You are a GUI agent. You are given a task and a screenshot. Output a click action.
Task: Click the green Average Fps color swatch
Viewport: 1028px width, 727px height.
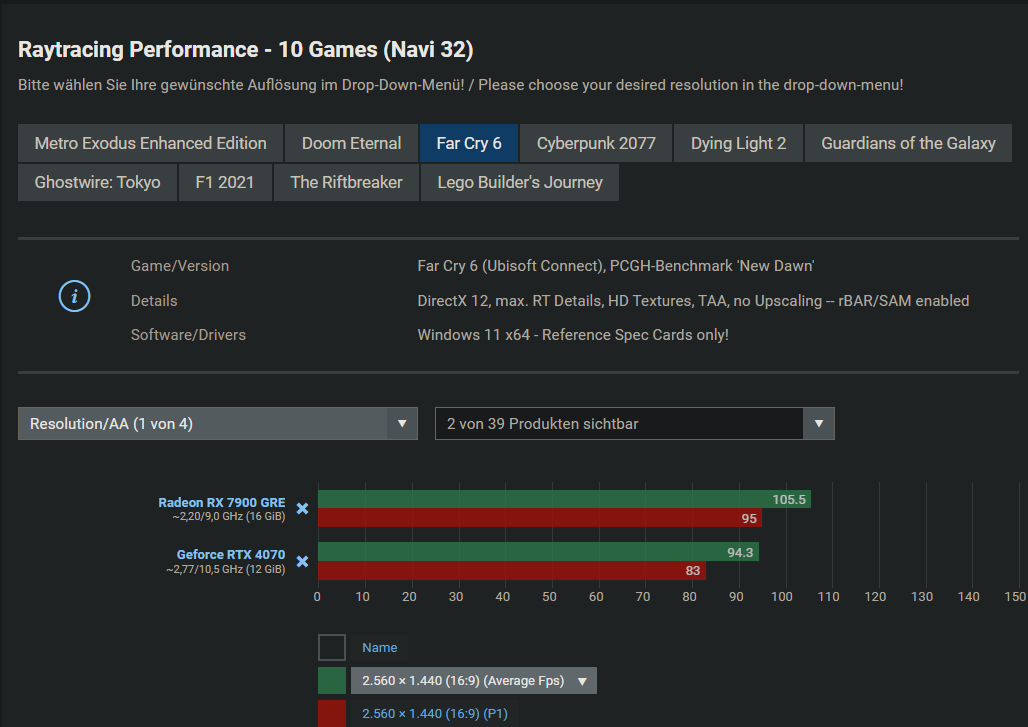(332, 680)
